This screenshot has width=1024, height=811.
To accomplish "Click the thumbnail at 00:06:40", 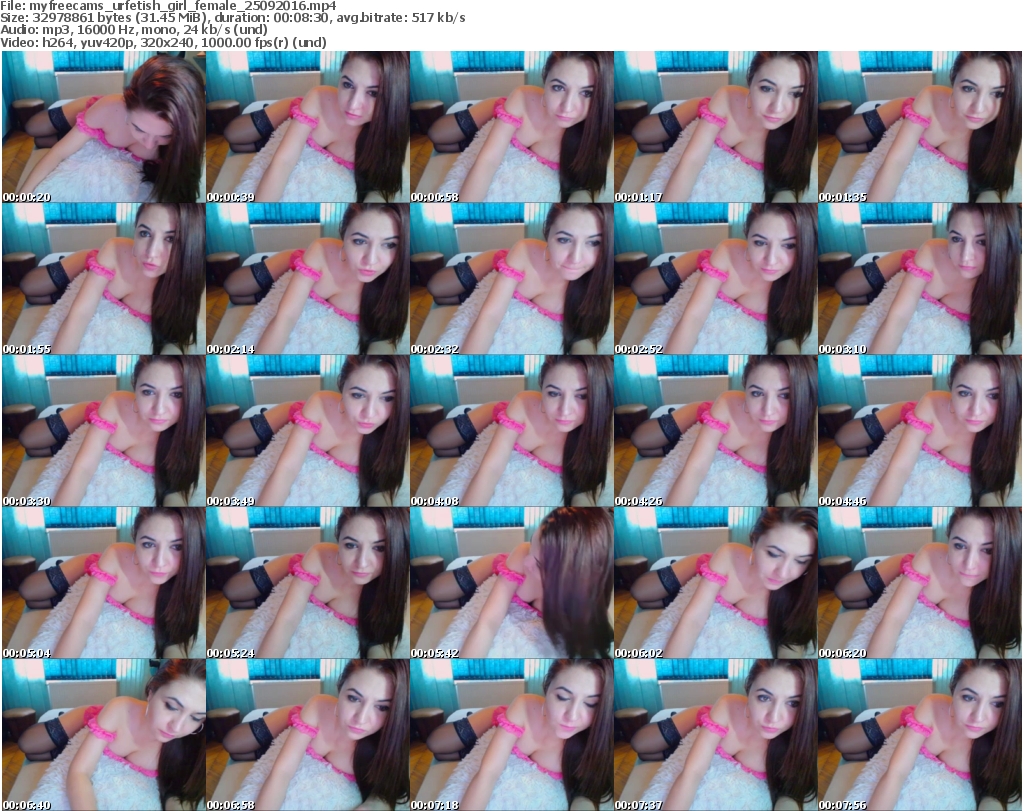I will click(103, 735).
